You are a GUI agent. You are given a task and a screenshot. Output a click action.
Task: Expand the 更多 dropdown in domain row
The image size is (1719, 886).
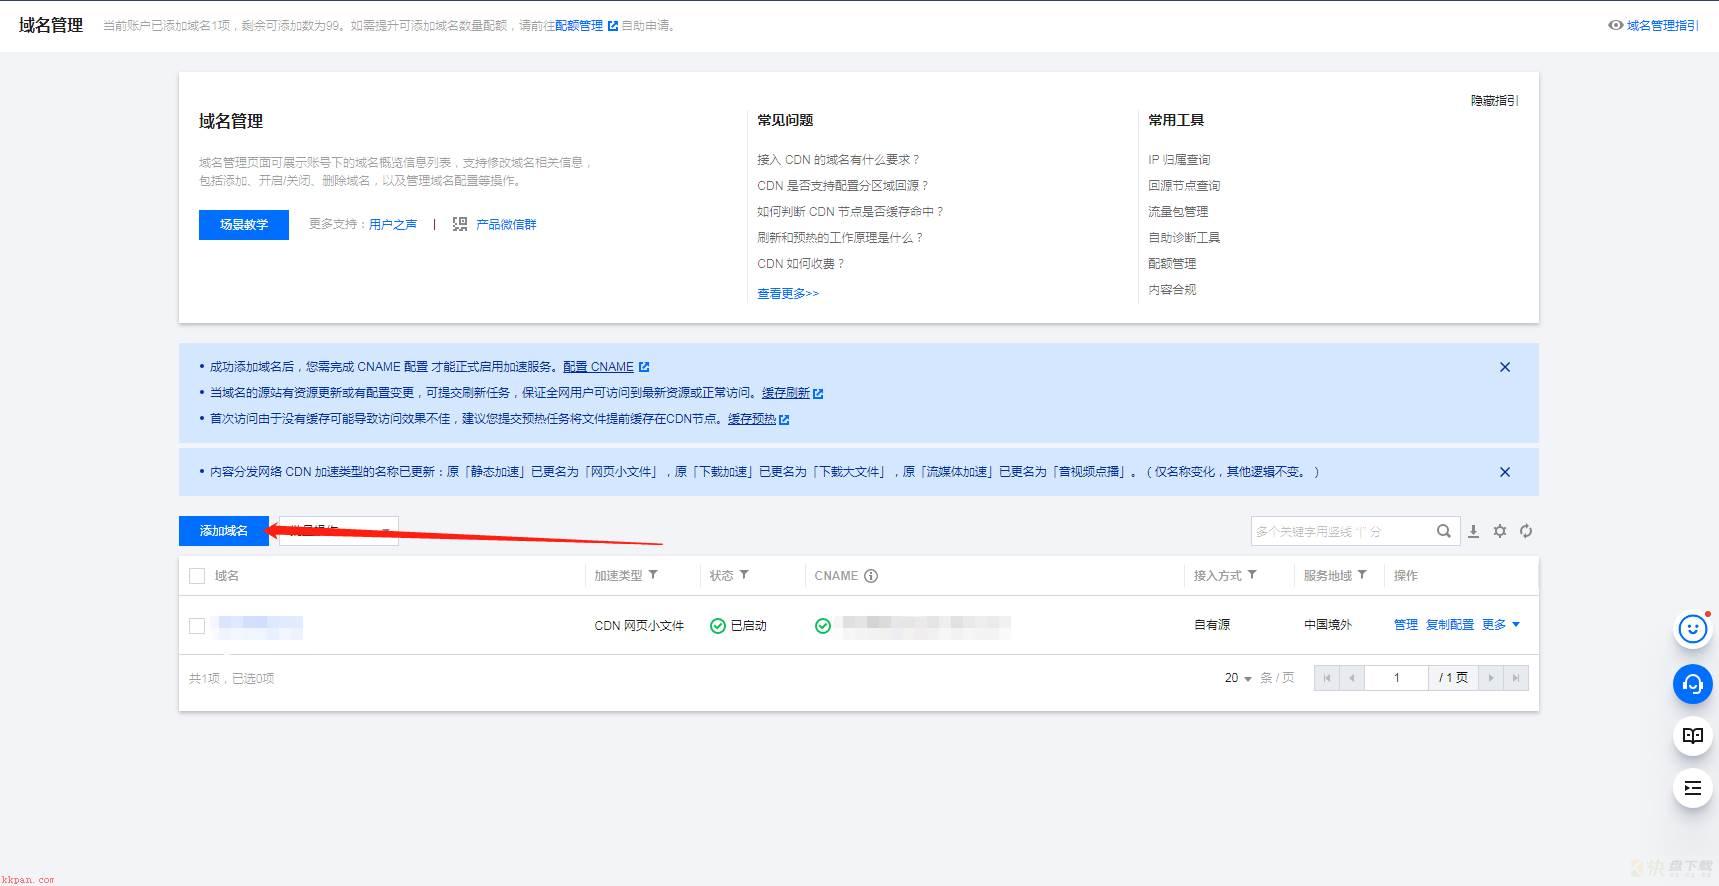point(1501,625)
